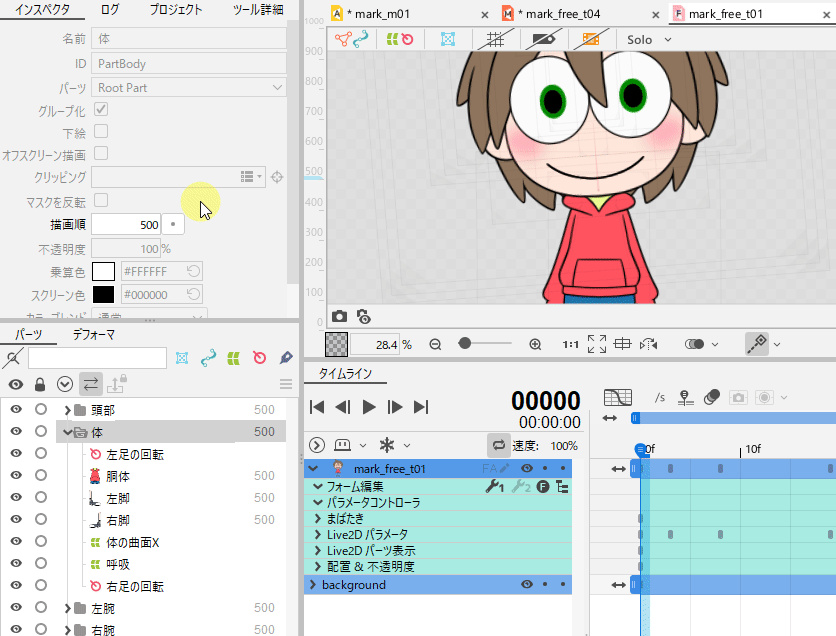Click the white 乗算色 color swatch
836x636 pixels.
[x=103, y=271]
